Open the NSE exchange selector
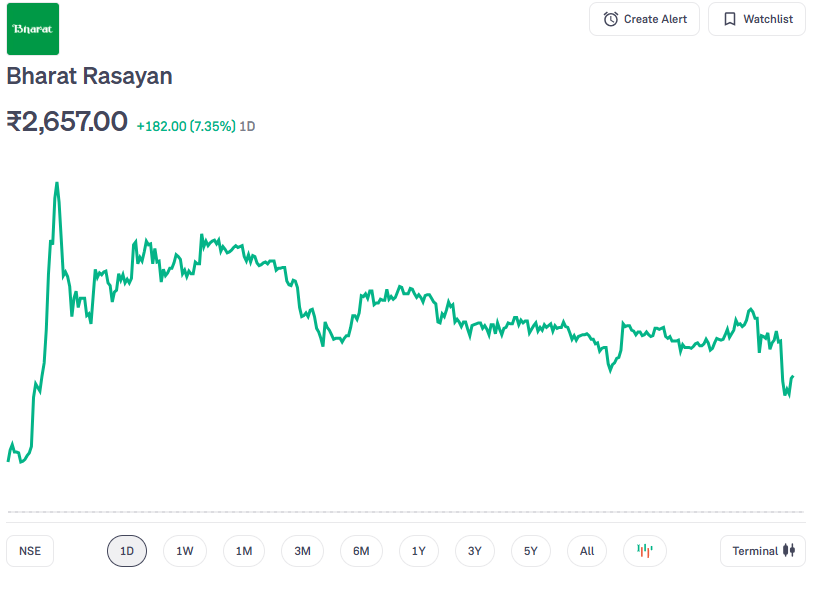Viewport: 826px width, 599px height. click(x=30, y=551)
